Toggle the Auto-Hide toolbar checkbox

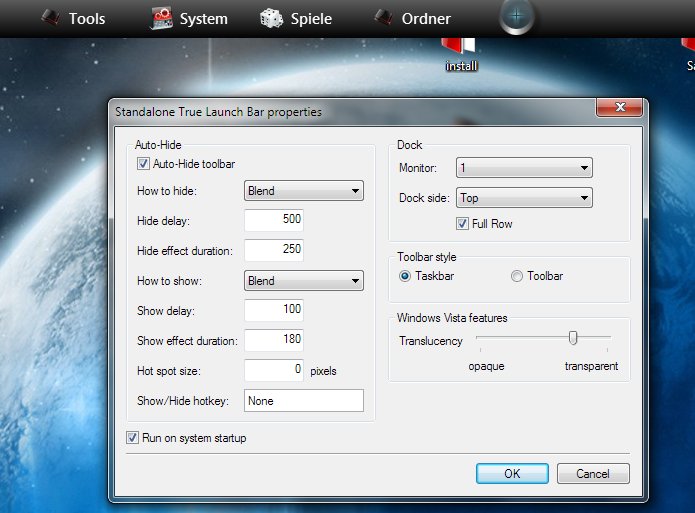pos(143,164)
